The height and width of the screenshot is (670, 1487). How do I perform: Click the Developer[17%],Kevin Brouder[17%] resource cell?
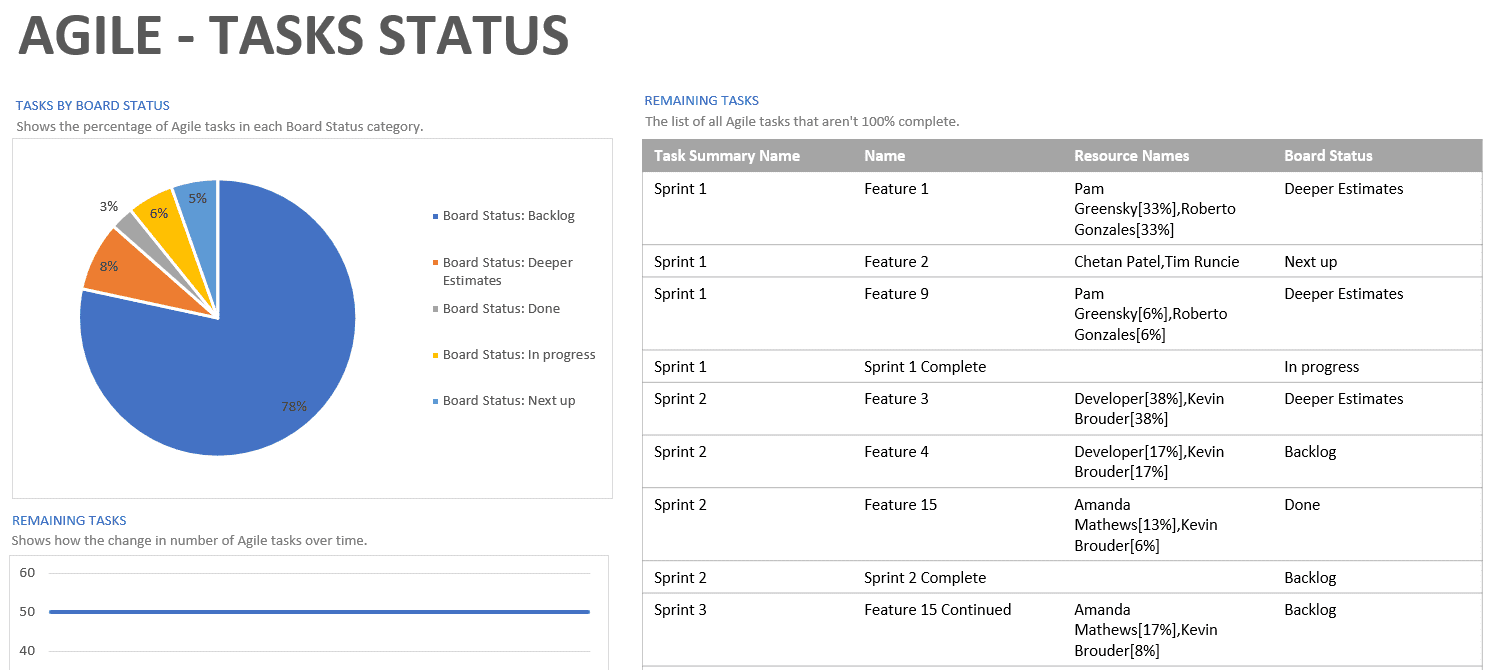1149,461
